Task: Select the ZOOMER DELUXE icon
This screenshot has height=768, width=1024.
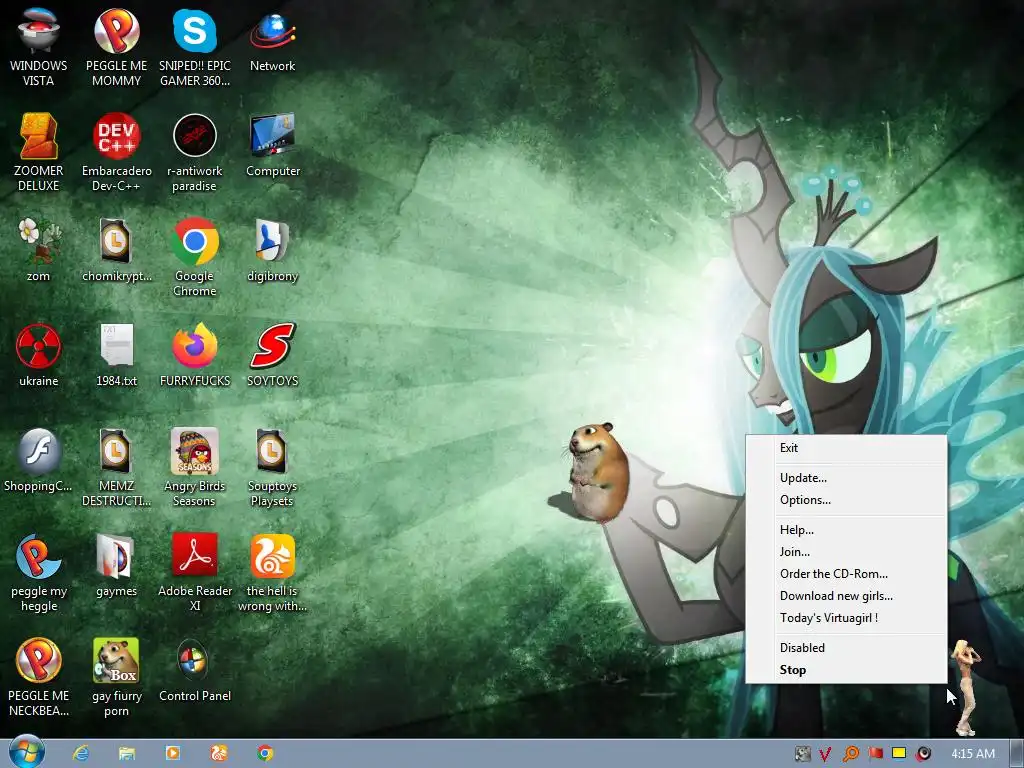Action: coord(39,152)
